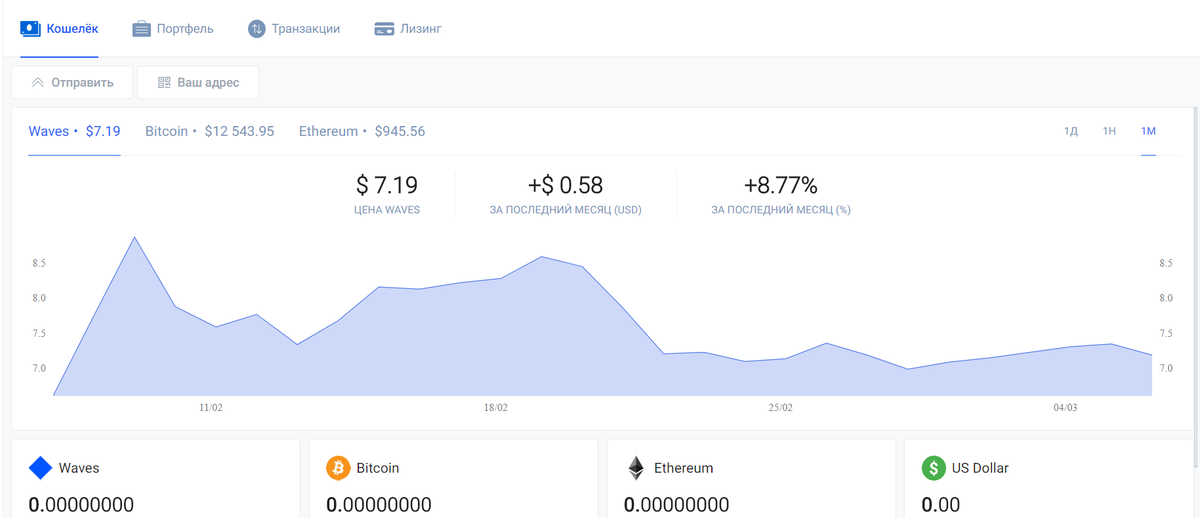Click the Лизинг card icon
Viewport: 1200px width, 518px height.
(x=383, y=29)
